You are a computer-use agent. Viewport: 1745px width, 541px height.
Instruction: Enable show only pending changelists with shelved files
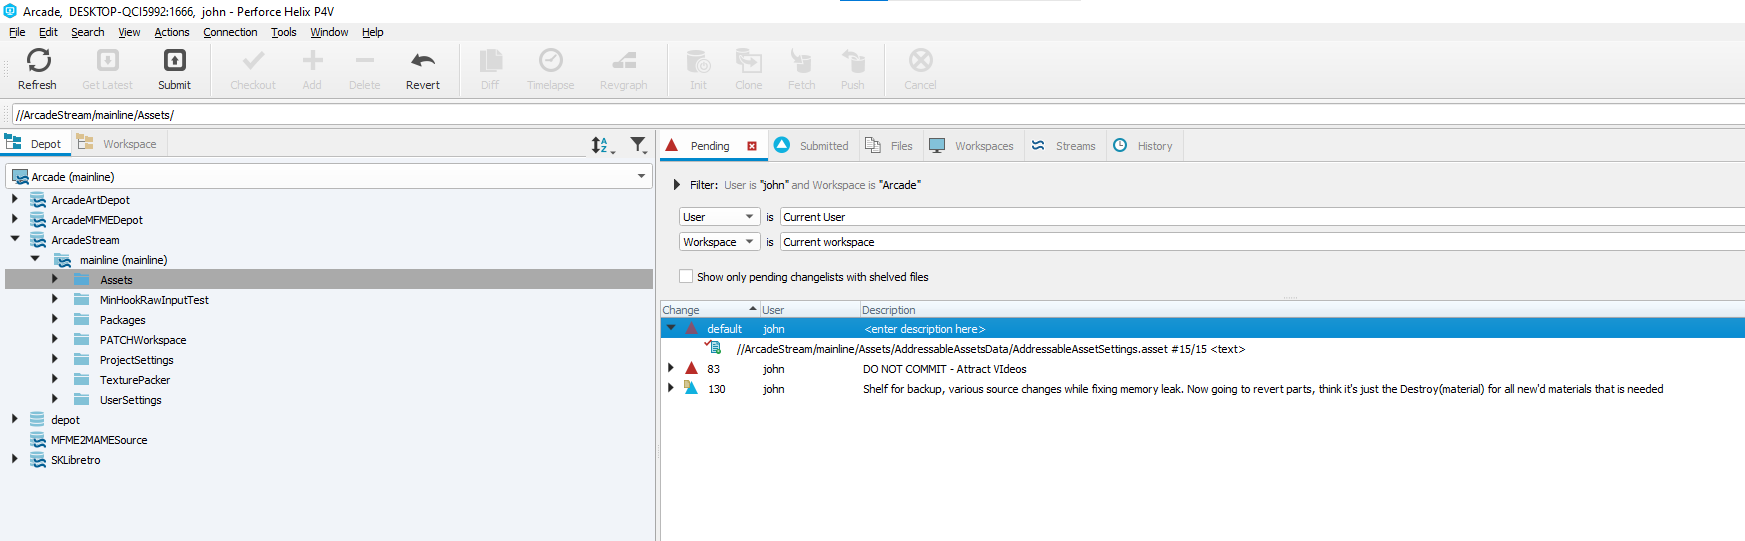pos(686,277)
